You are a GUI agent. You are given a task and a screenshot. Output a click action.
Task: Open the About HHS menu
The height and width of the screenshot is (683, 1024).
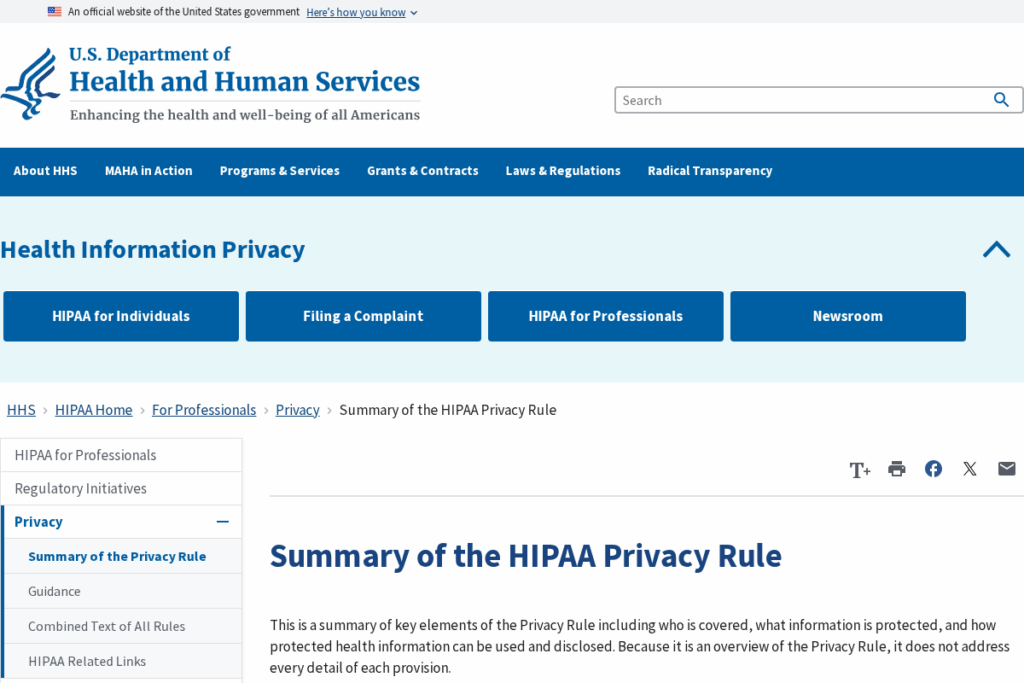coord(45,171)
